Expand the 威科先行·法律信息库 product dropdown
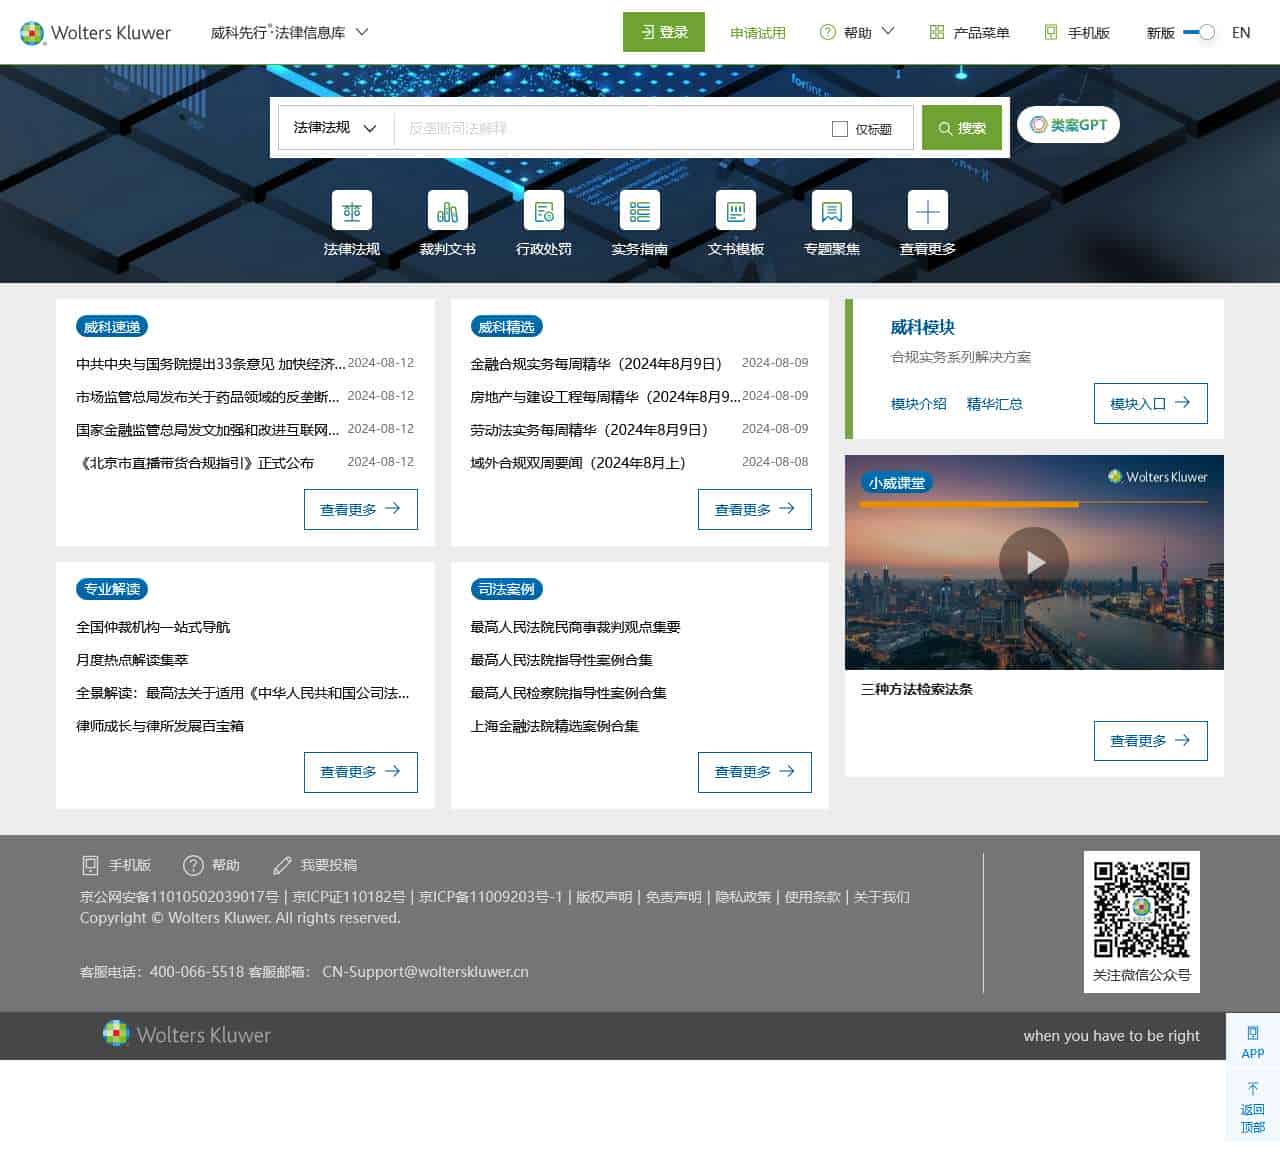This screenshot has height=1167, width=1280. (289, 32)
